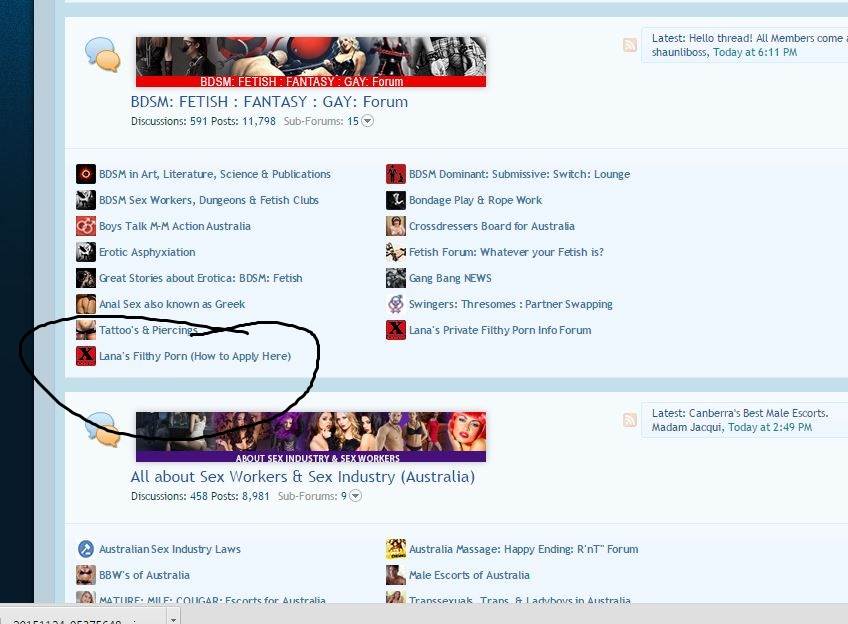Open All about Sex Workers & Sex Industry forum

pyautogui.click(x=302, y=476)
